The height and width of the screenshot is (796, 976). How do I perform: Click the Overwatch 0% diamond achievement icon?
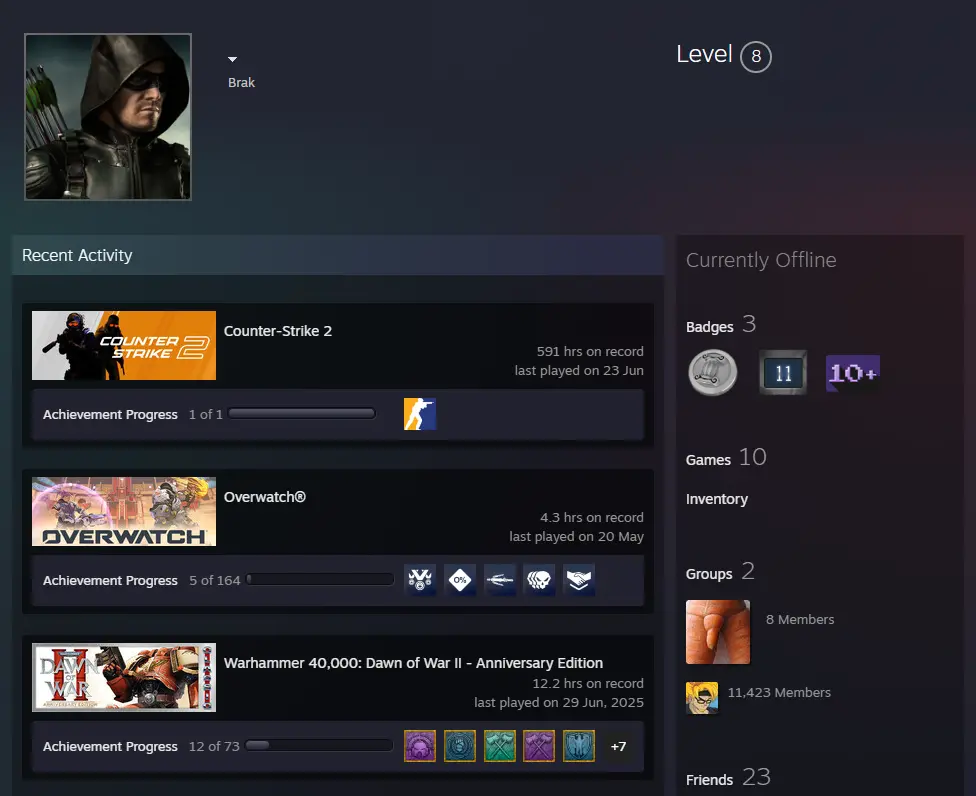460,580
